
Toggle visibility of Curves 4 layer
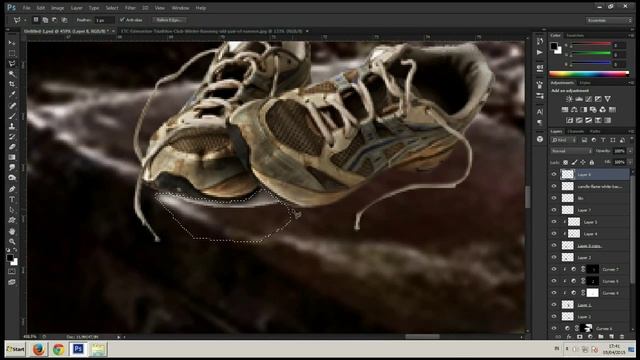[554, 293]
